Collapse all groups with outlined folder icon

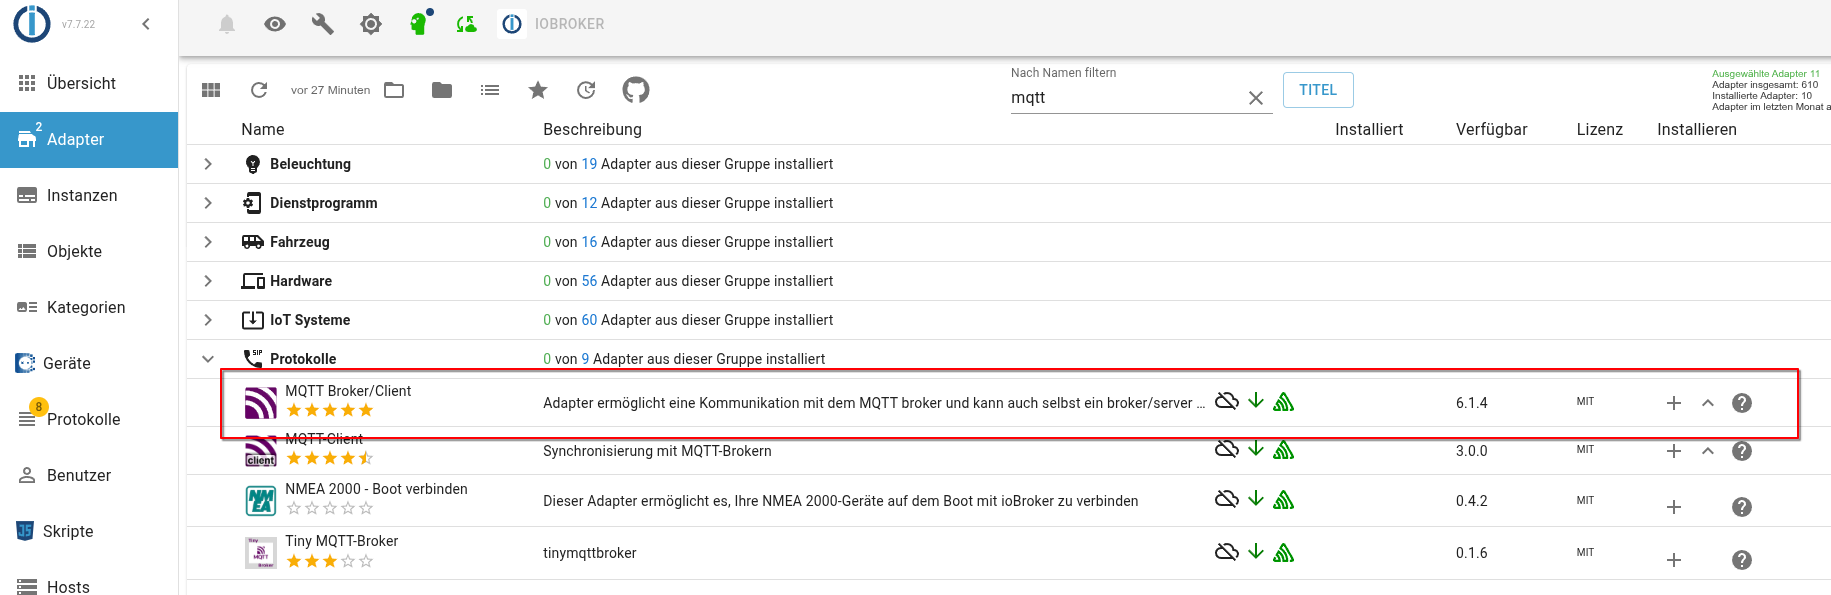point(394,90)
